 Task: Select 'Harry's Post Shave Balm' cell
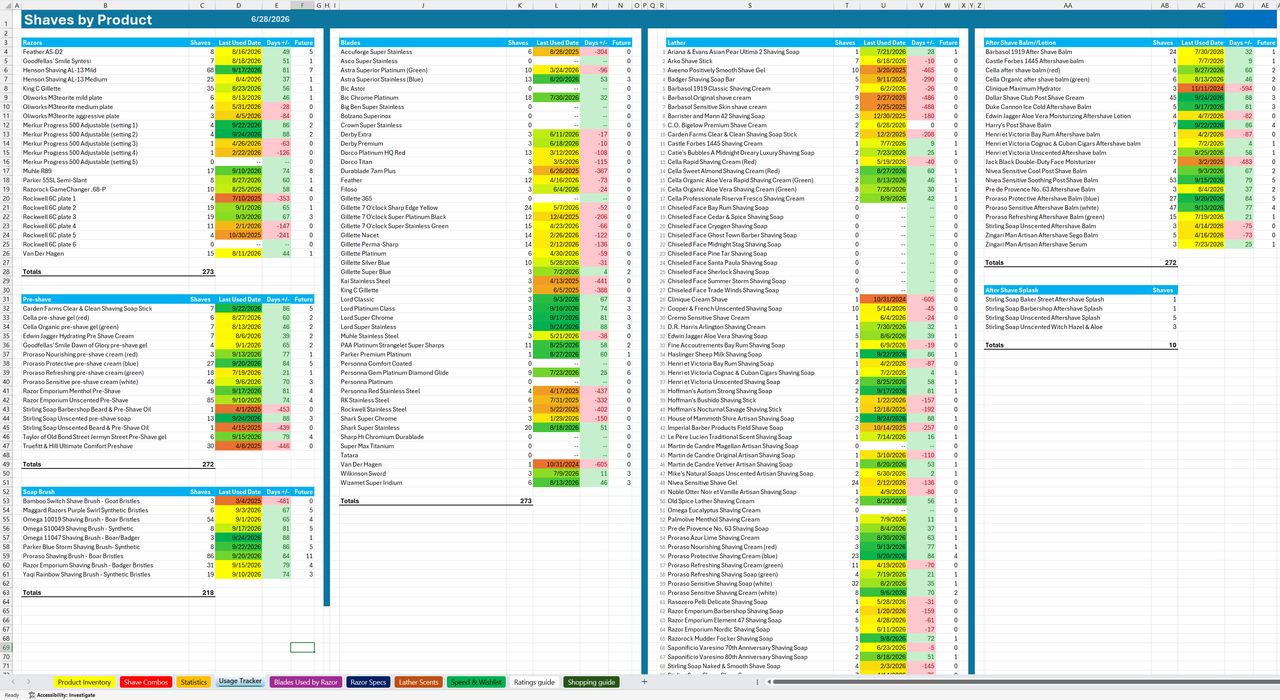click(x=1067, y=125)
